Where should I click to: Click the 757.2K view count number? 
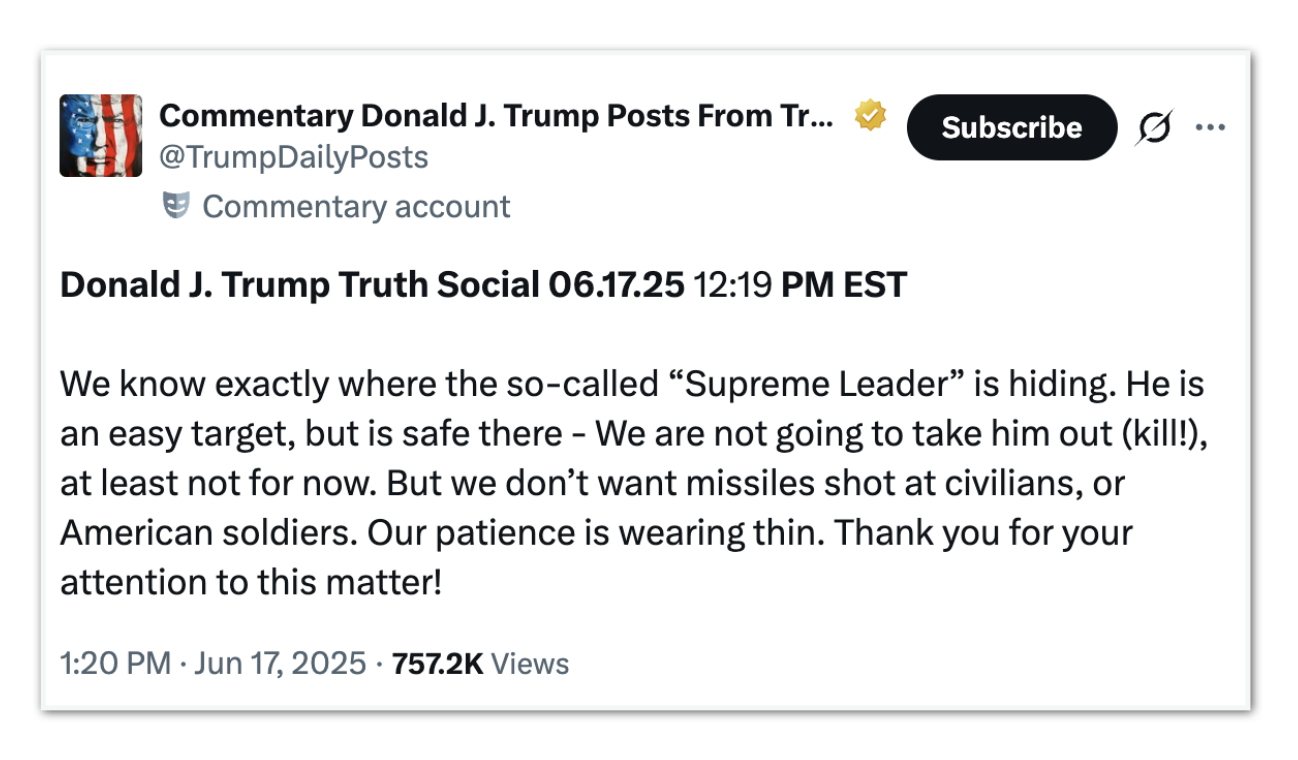pyautogui.click(x=438, y=664)
